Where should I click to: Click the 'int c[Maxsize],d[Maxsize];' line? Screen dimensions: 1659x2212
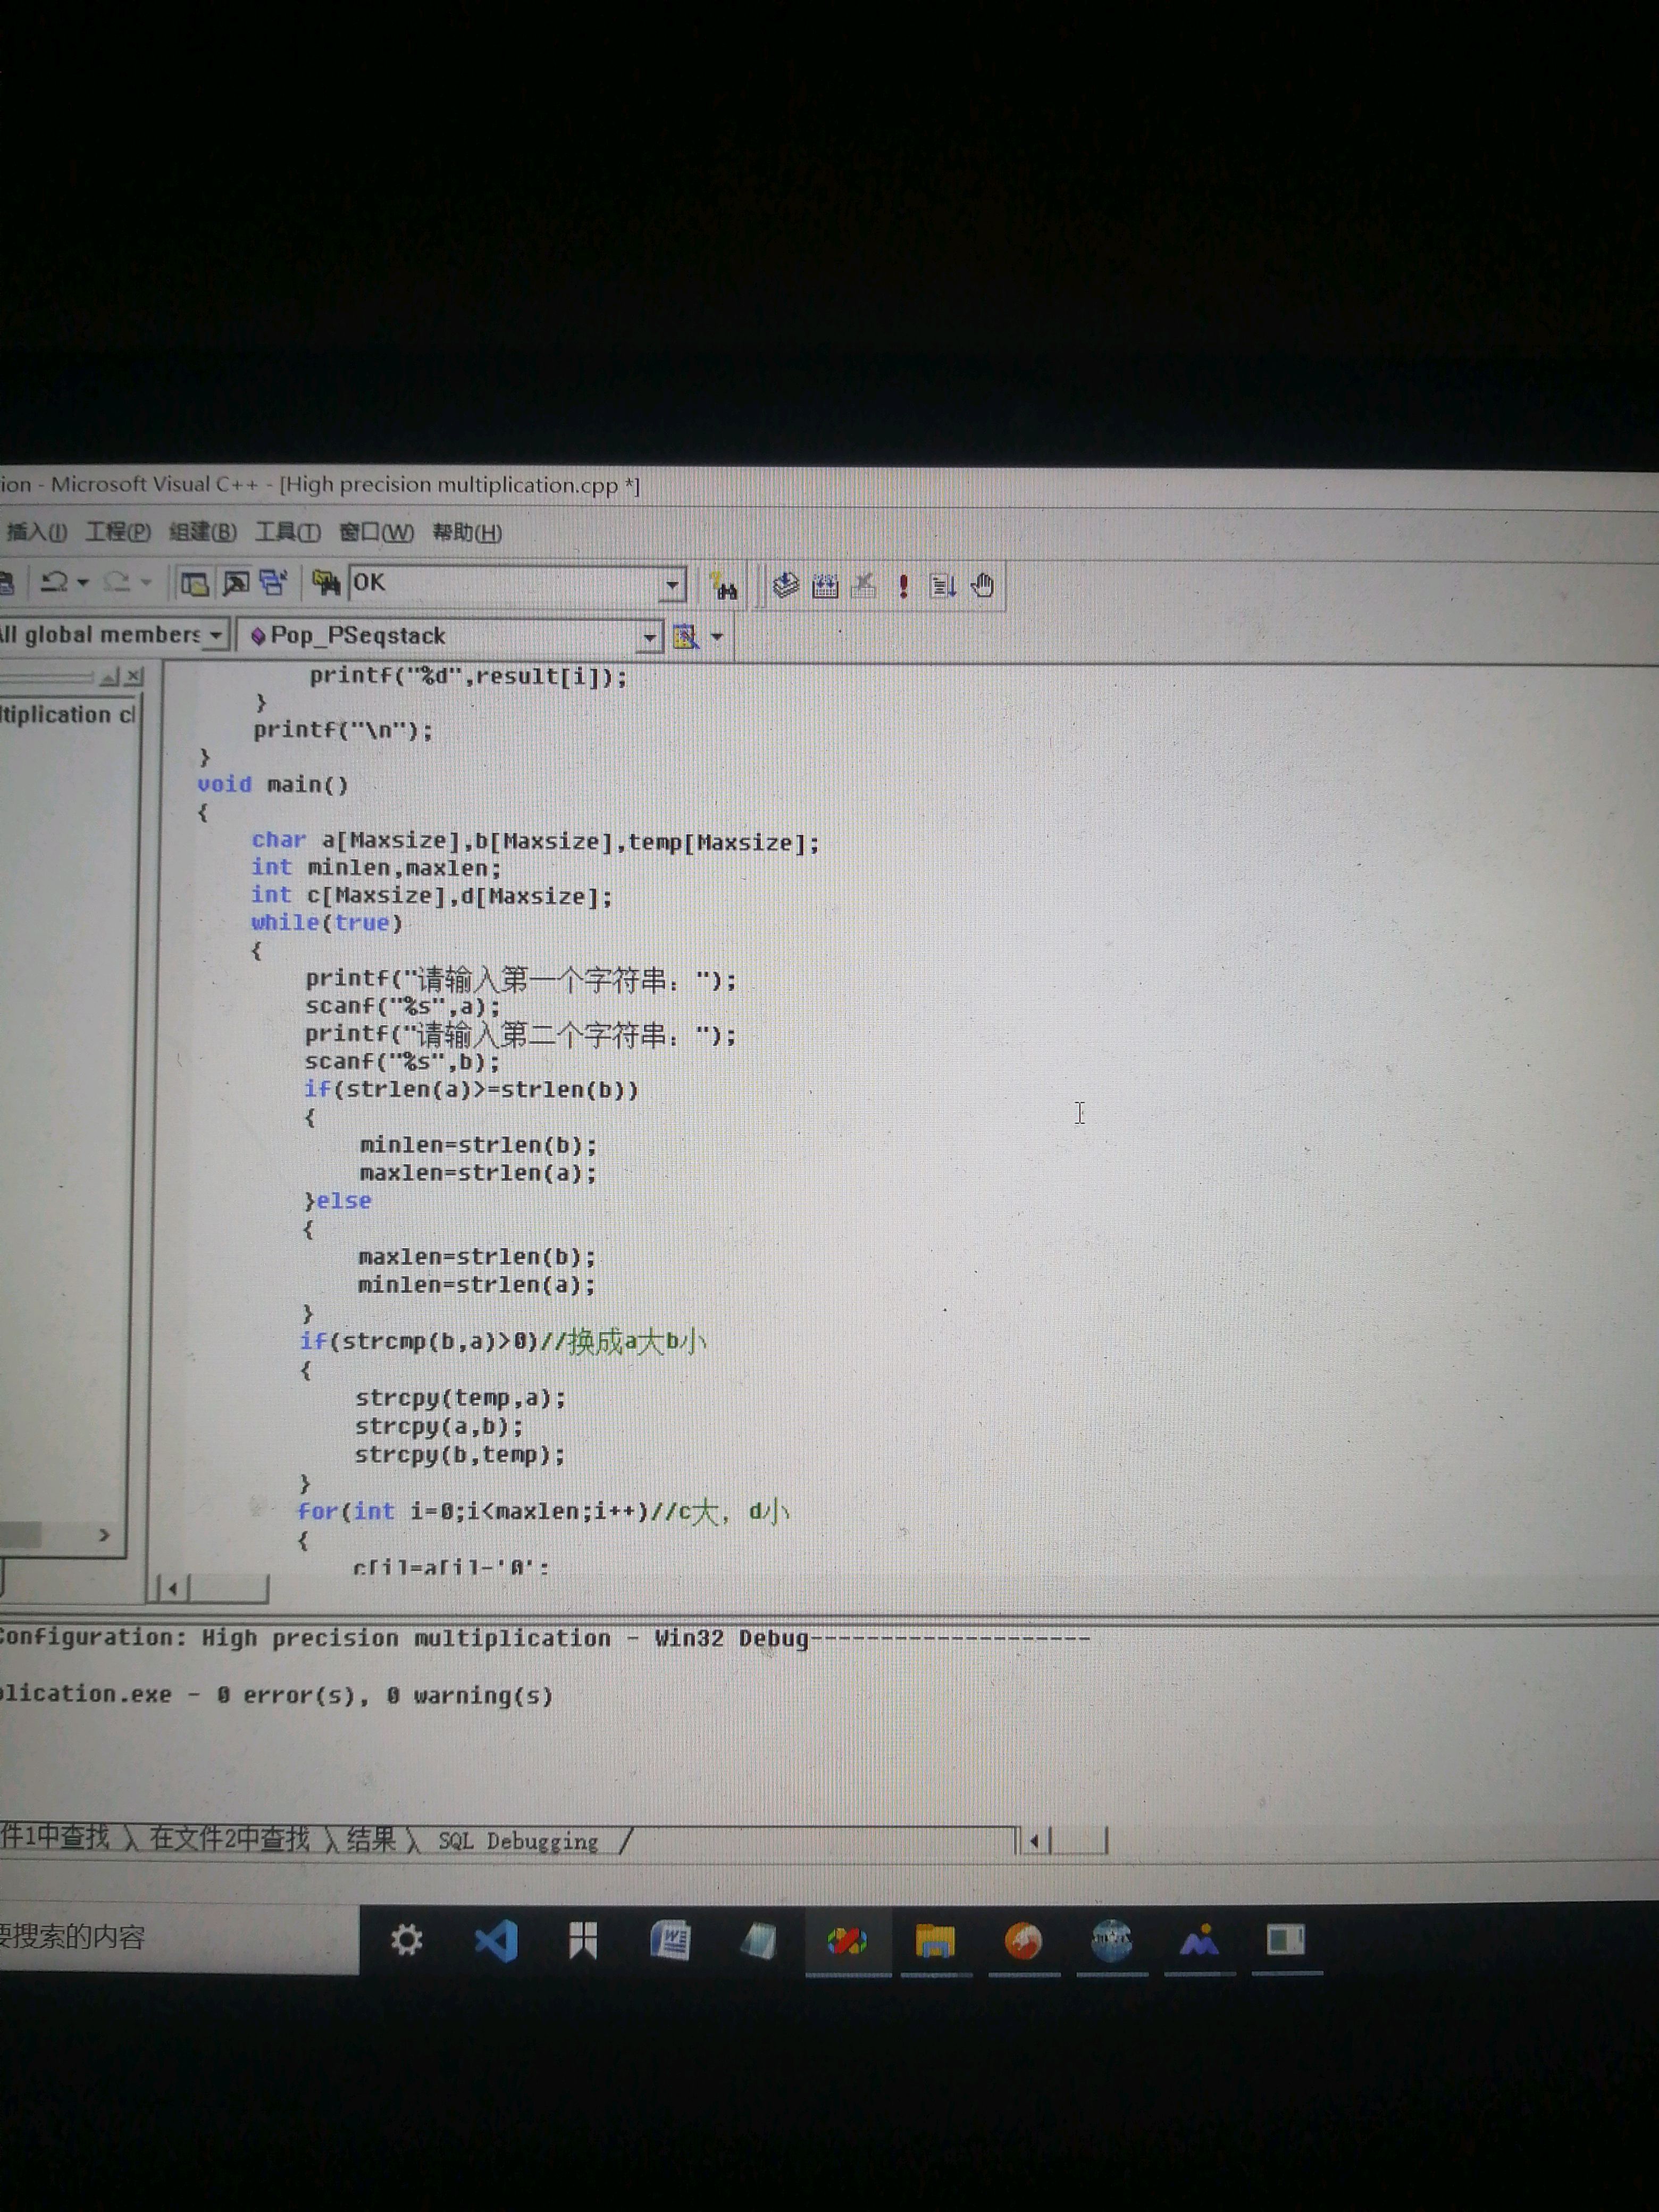(x=432, y=896)
